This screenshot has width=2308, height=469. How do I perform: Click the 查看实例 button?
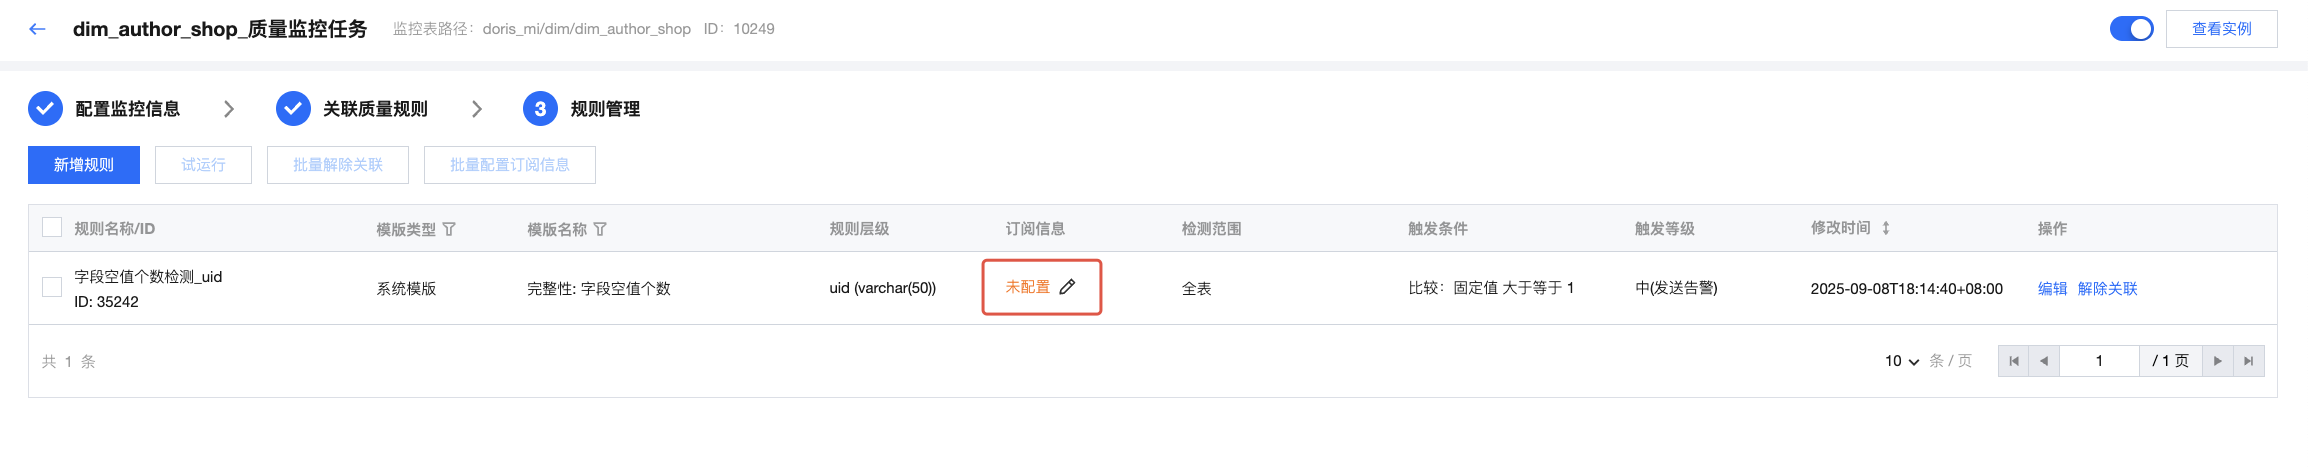(x=2221, y=29)
